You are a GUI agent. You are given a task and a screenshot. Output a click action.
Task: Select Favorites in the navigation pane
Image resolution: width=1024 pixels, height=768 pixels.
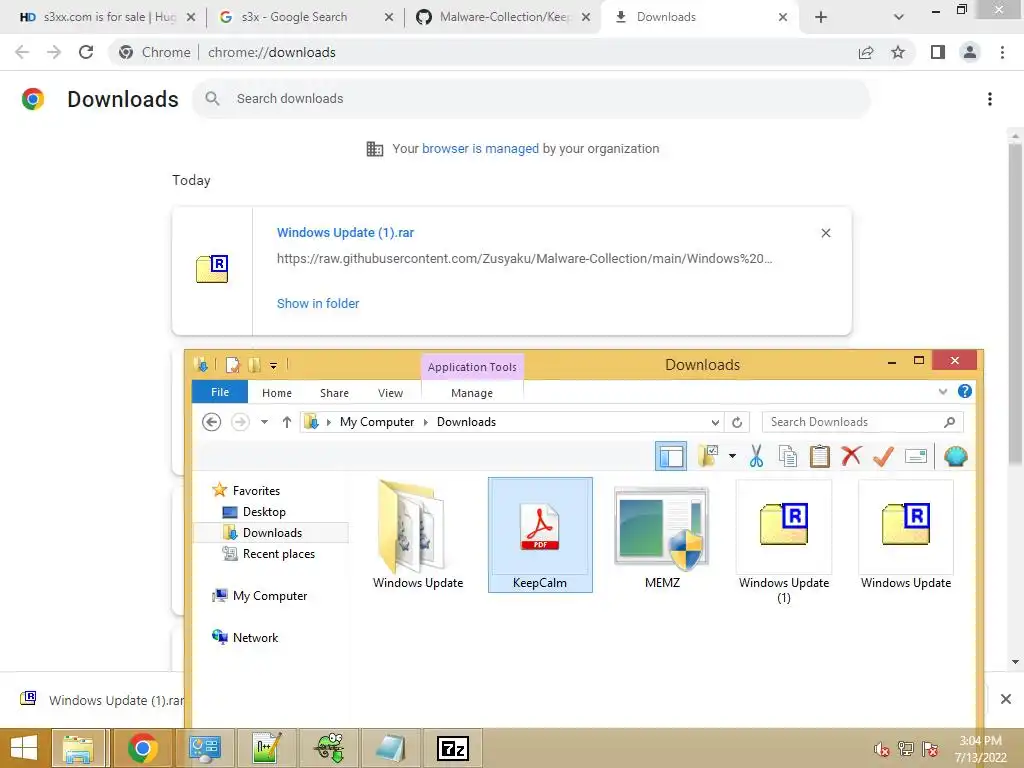coord(256,490)
